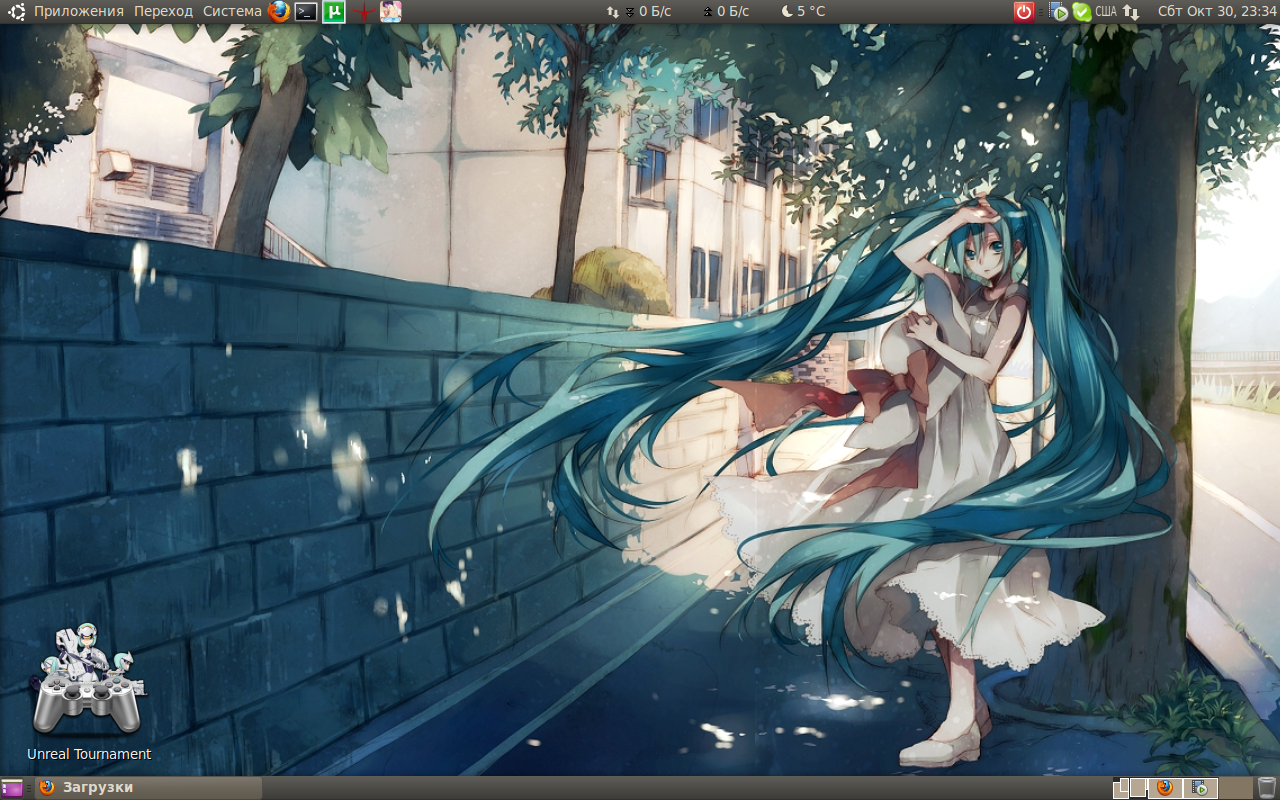Open the trash icon in bottom panel
Viewport: 1280px width, 800px height.
tap(1267, 788)
